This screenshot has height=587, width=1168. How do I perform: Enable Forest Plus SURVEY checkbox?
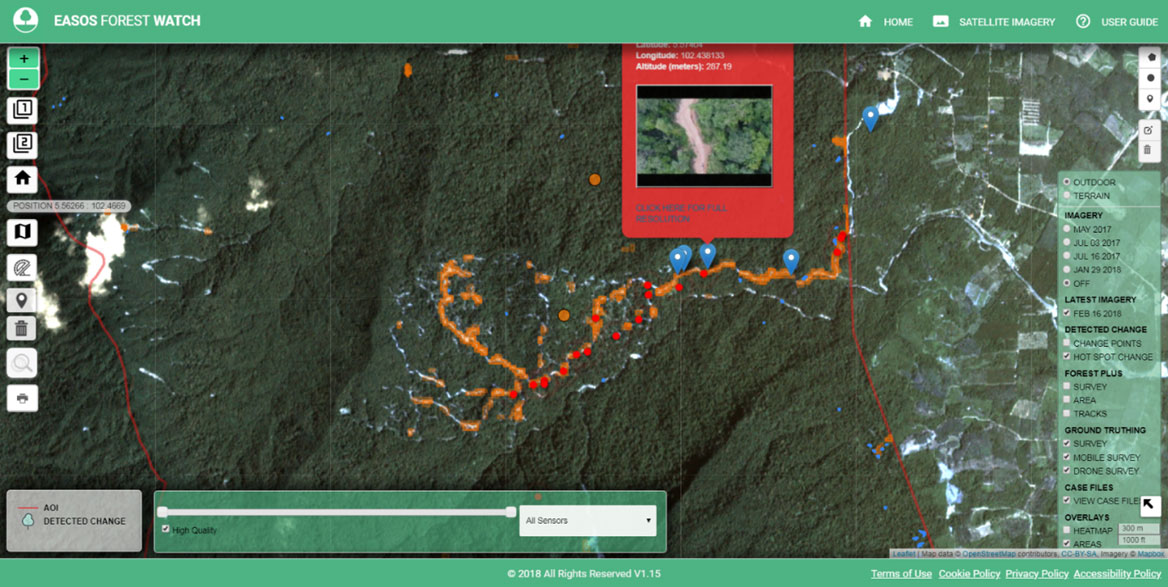point(1067,387)
